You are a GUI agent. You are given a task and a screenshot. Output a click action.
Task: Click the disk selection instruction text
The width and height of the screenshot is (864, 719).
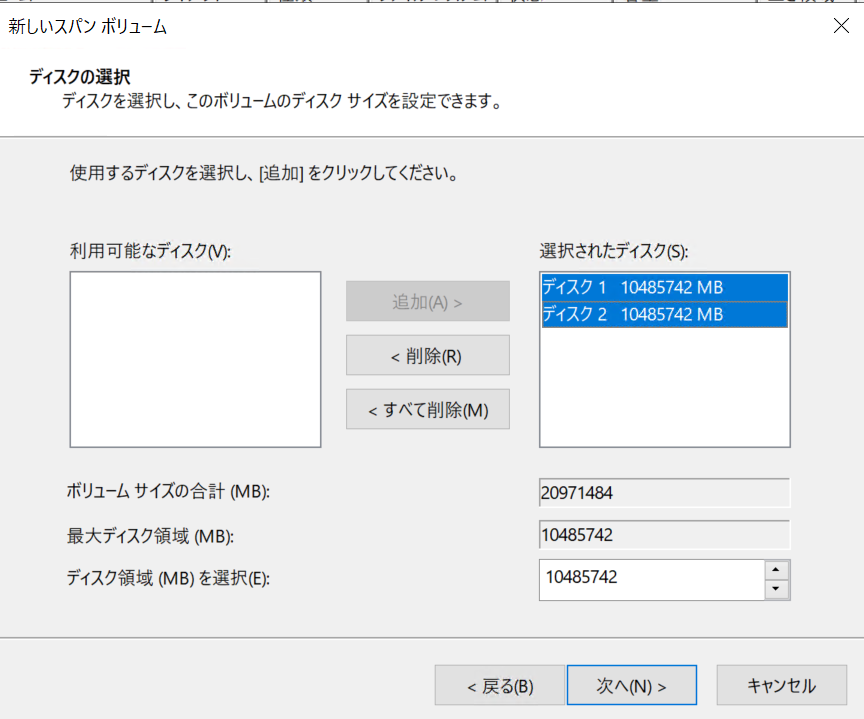coord(261,172)
